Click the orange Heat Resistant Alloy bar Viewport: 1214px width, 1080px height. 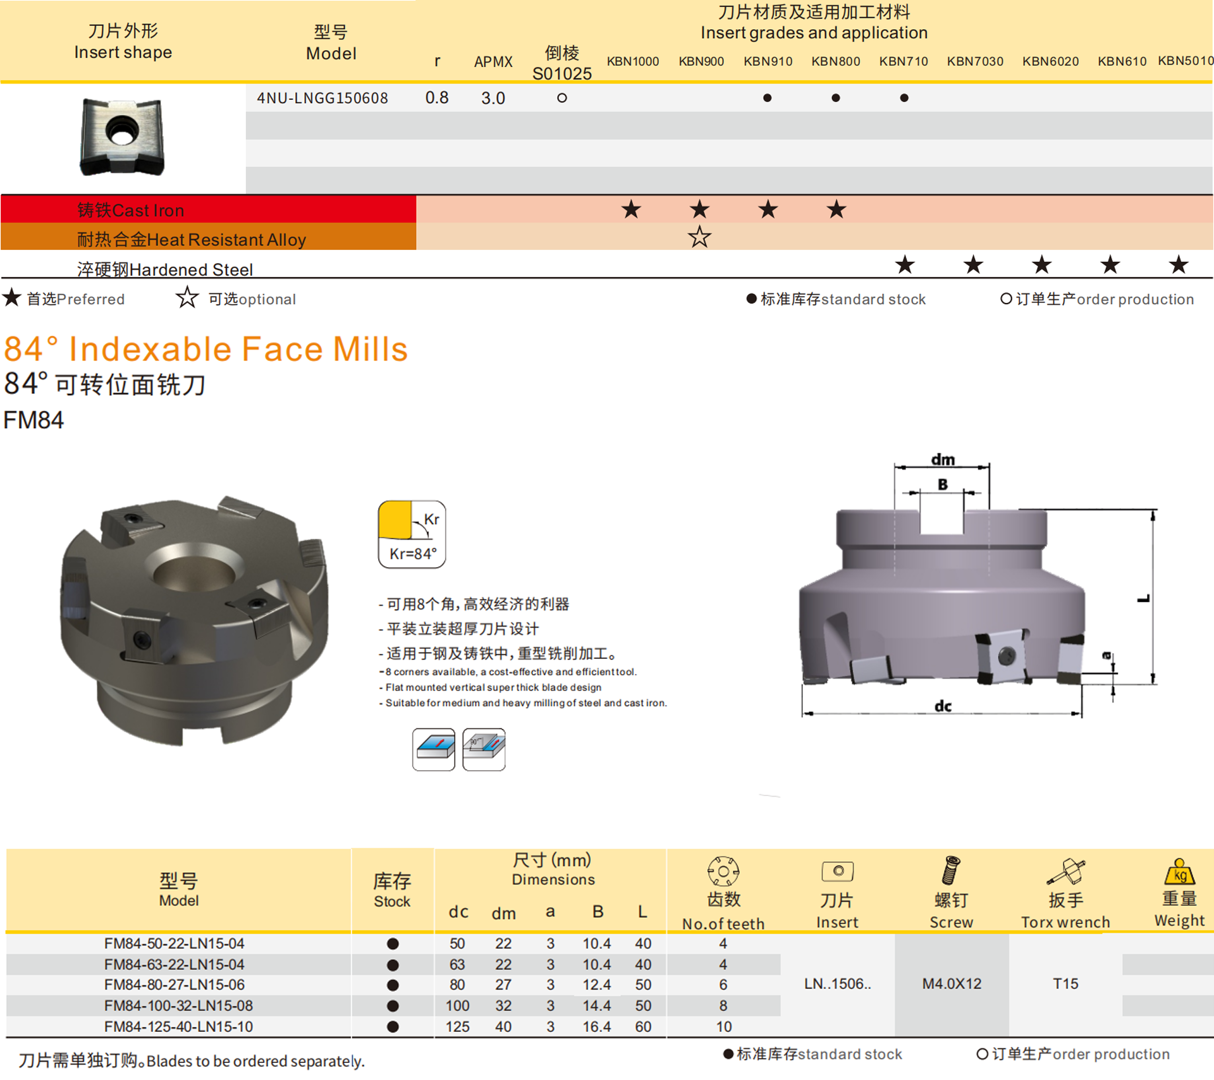[208, 239]
